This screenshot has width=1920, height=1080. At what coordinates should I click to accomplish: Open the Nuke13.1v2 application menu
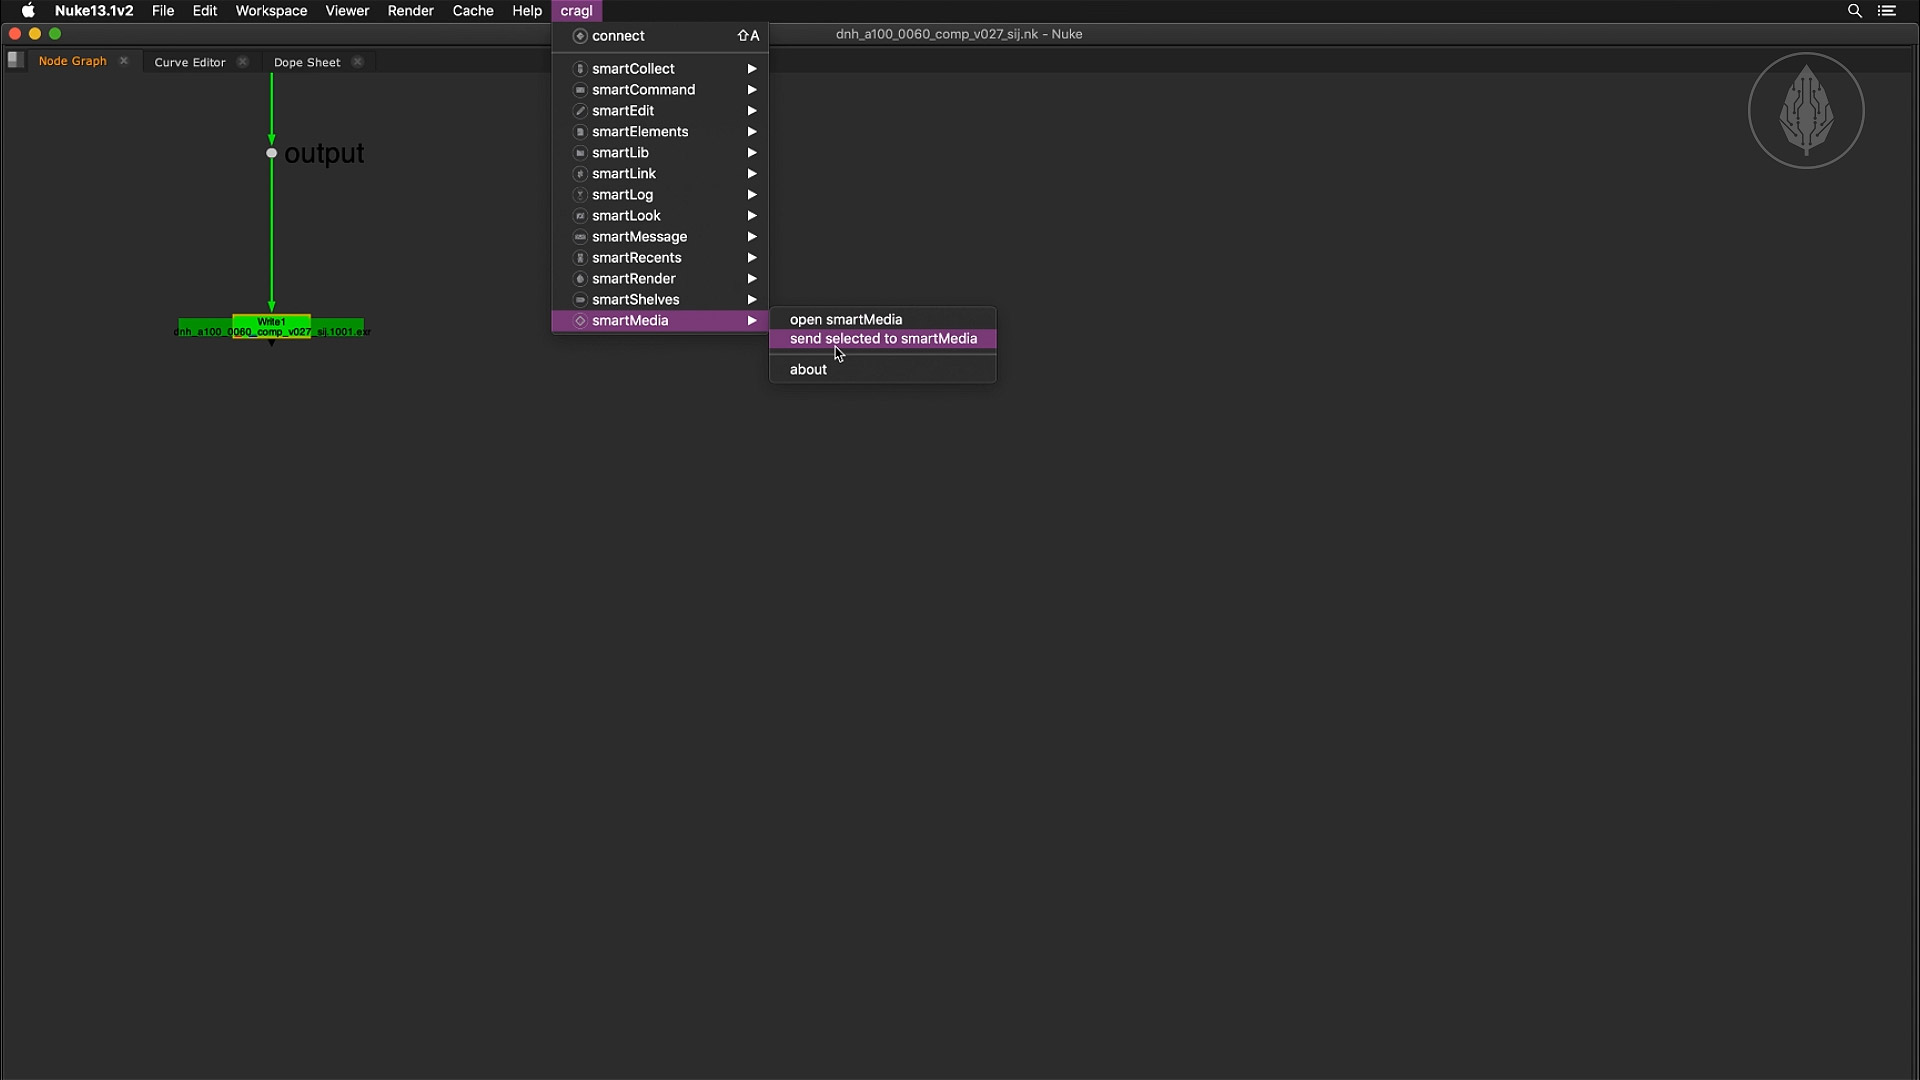pyautogui.click(x=94, y=11)
